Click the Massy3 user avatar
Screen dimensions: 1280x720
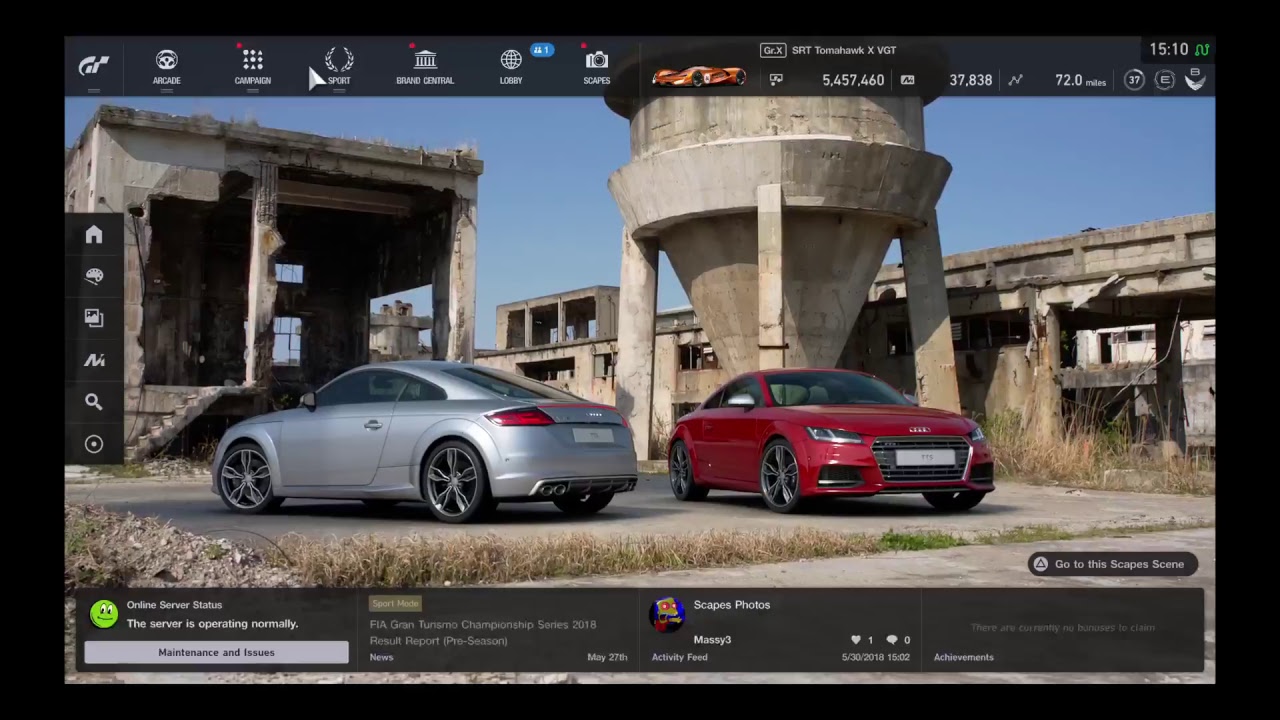(667, 614)
